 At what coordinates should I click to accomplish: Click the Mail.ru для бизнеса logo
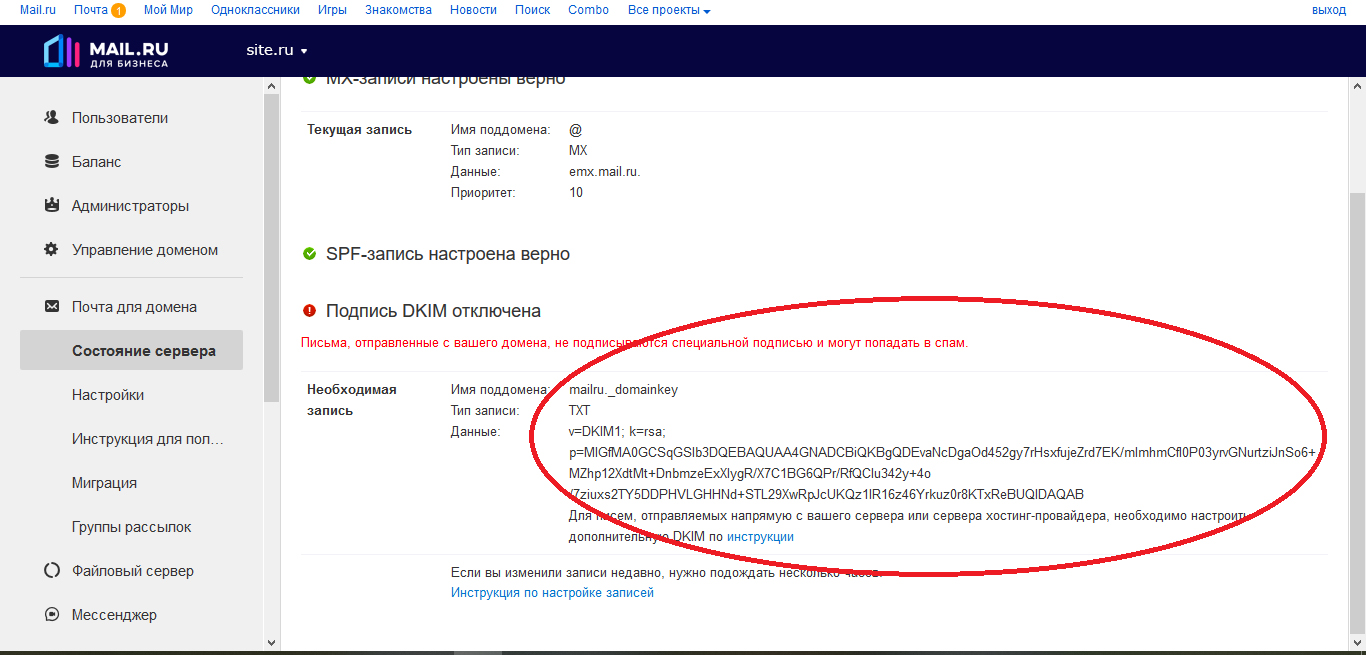point(106,51)
